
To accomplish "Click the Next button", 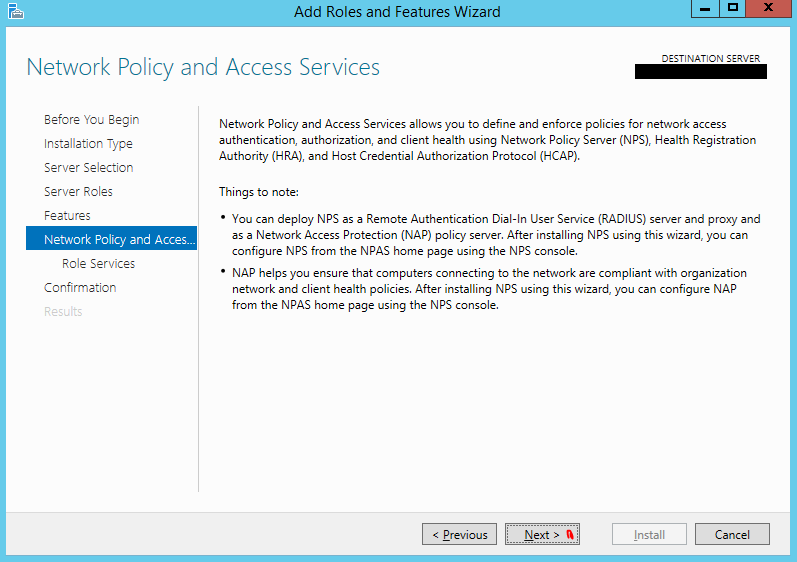I will coord(542,535).
